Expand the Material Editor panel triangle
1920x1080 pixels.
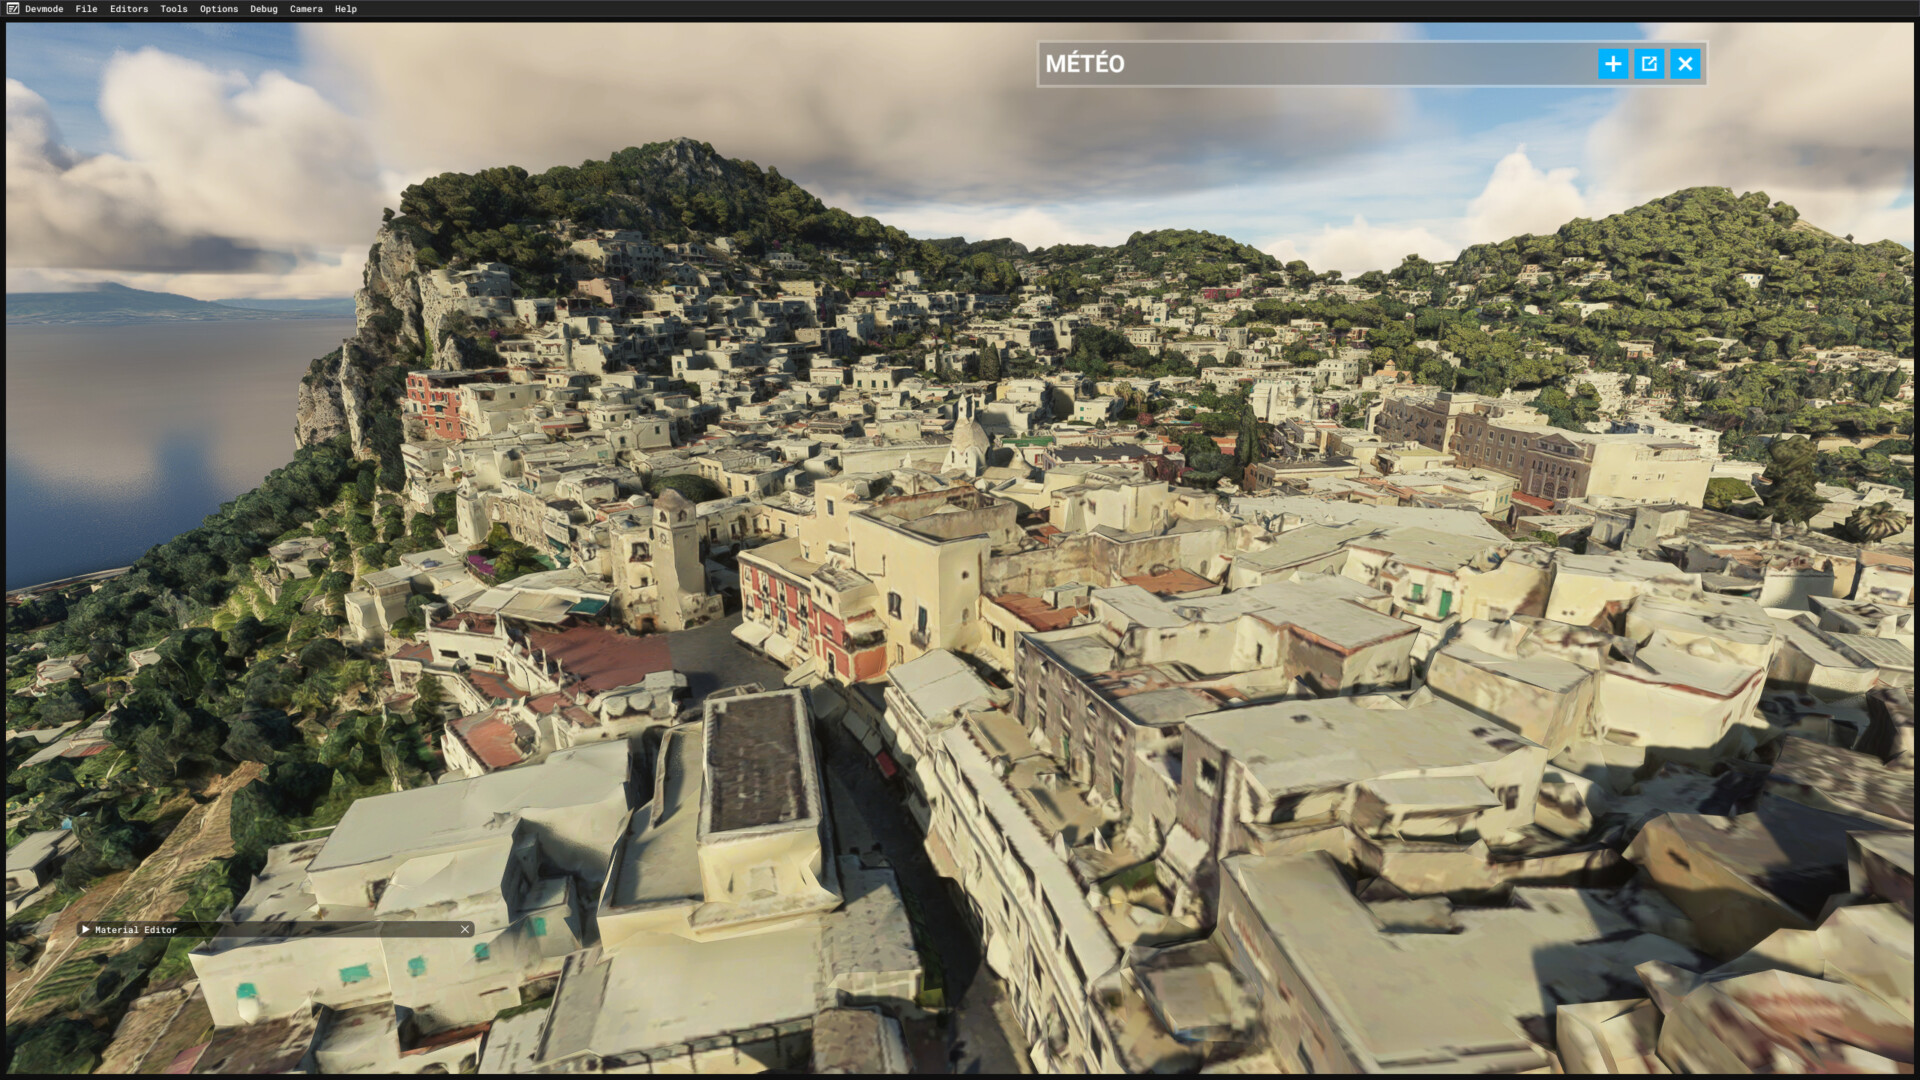(x=85, y=929)
